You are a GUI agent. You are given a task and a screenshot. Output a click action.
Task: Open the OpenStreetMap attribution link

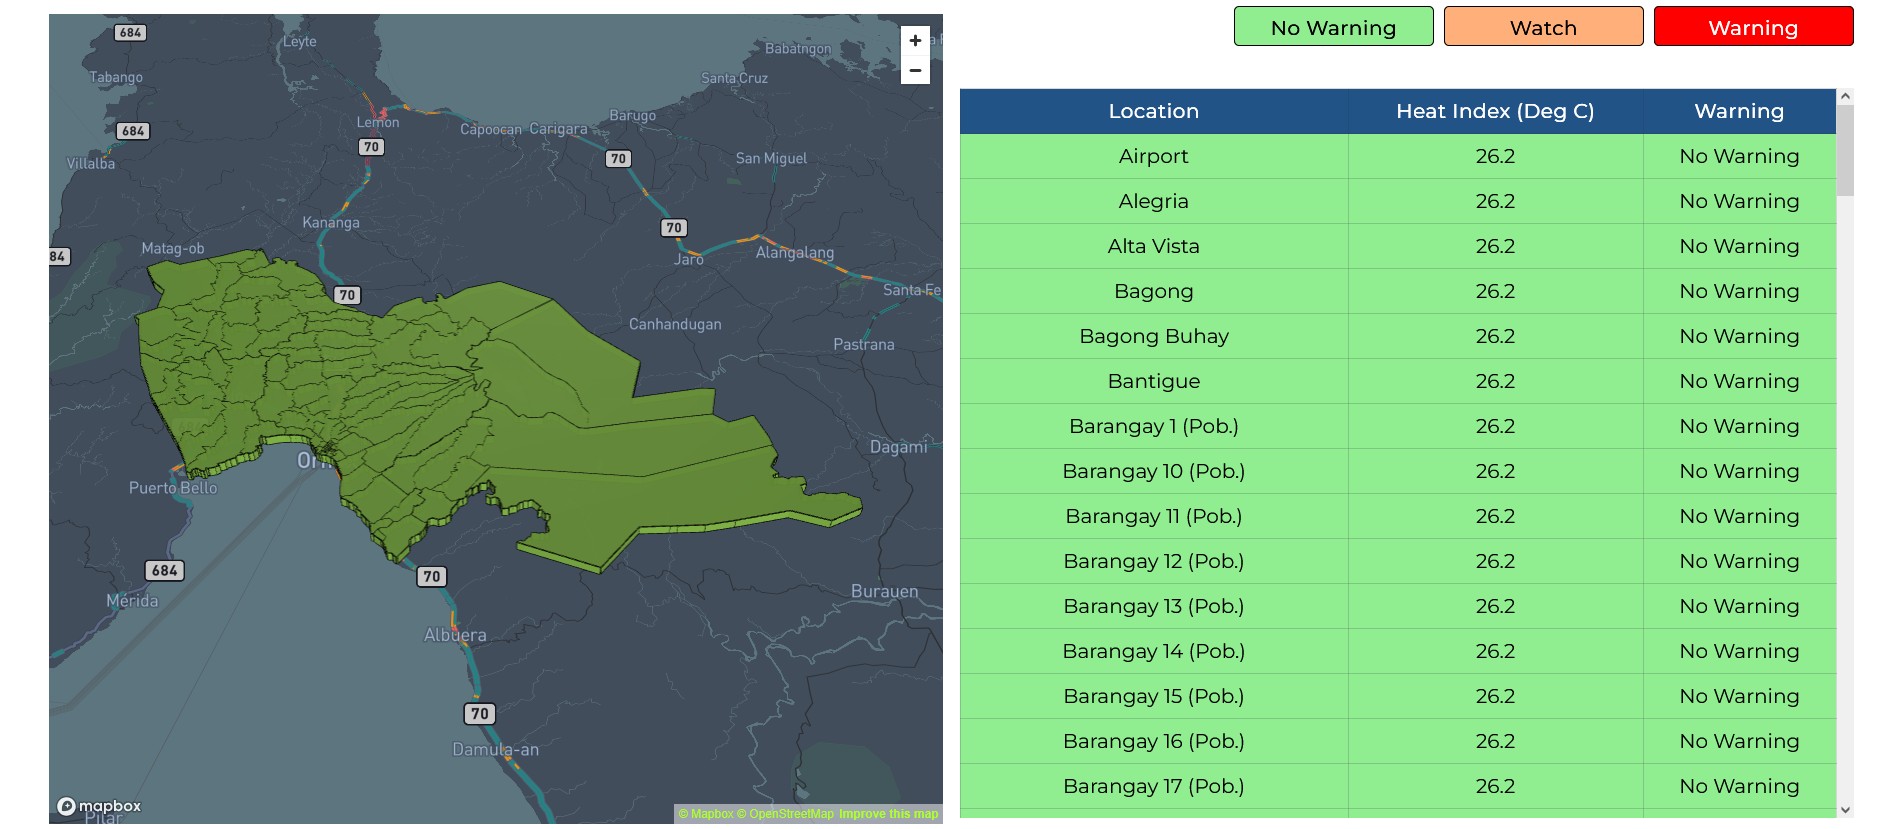coord(785,814)
